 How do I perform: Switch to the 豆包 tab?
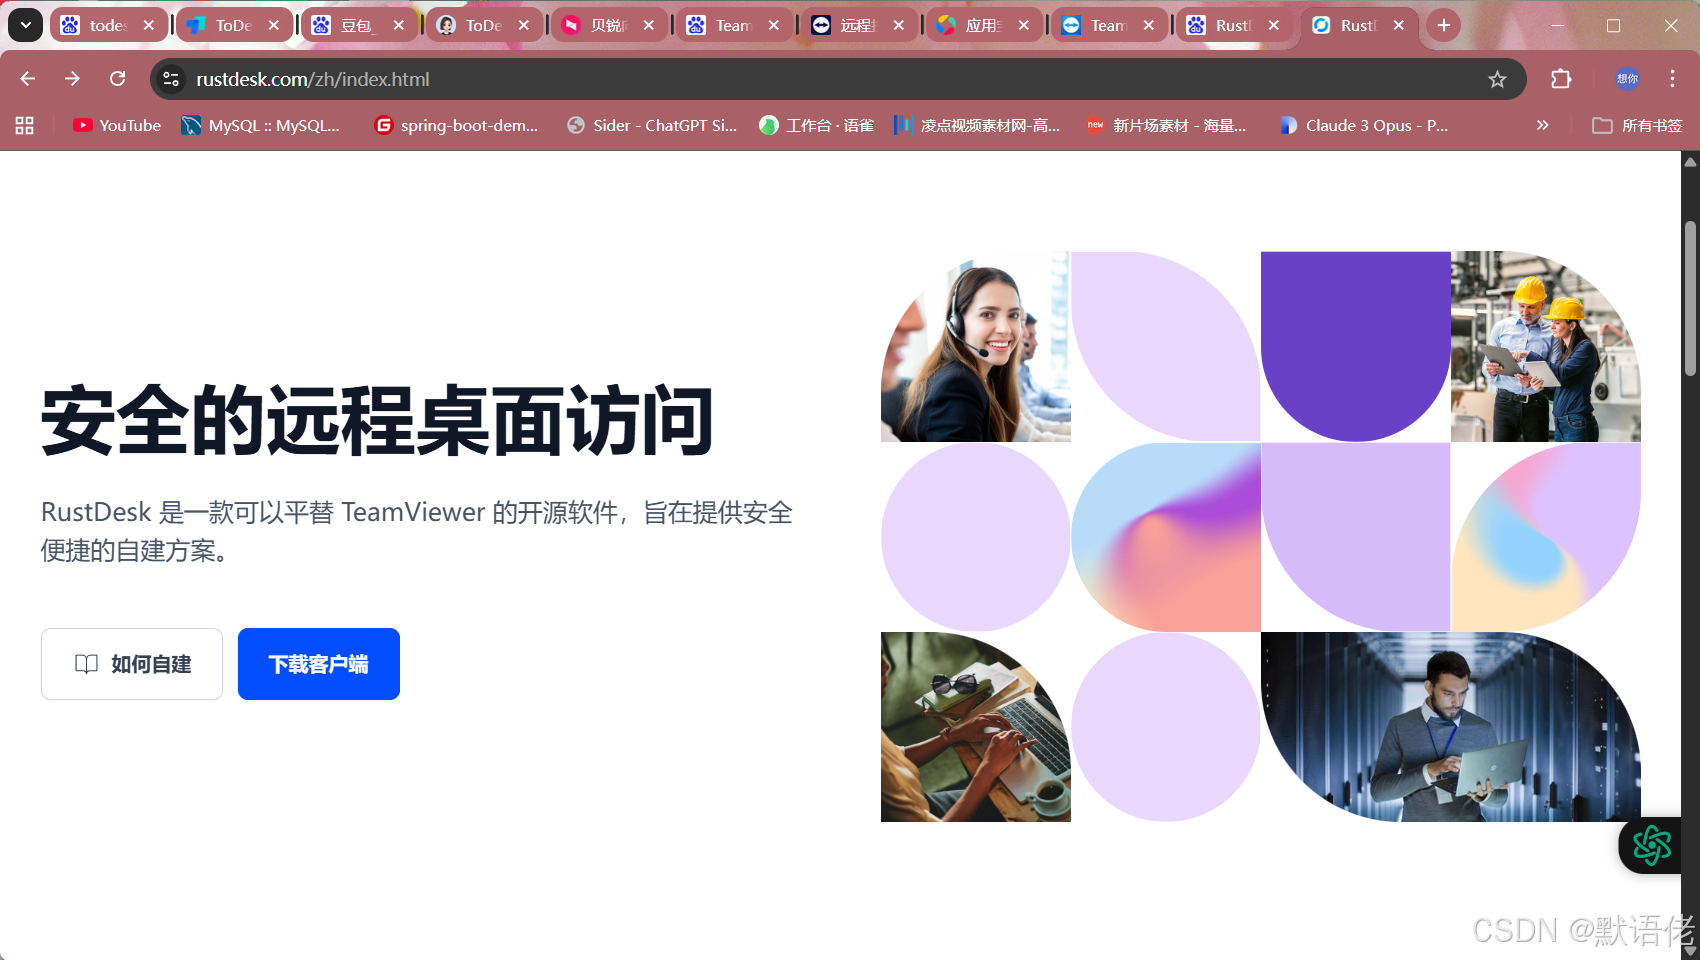[x=357, y=25]
